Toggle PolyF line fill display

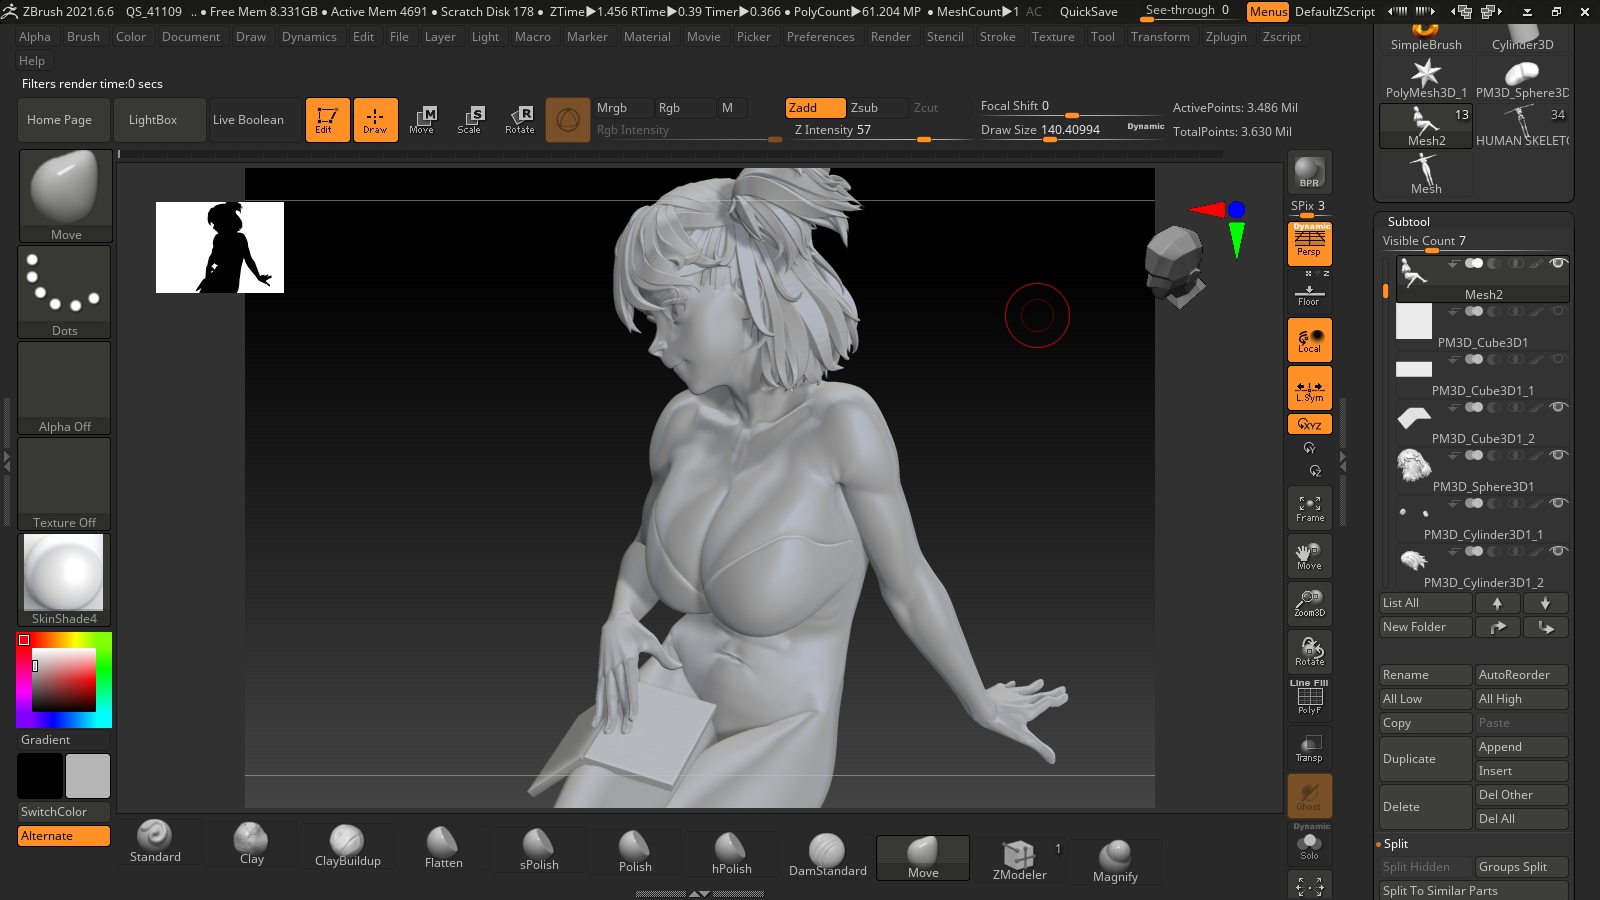[x=1309, y=698]
